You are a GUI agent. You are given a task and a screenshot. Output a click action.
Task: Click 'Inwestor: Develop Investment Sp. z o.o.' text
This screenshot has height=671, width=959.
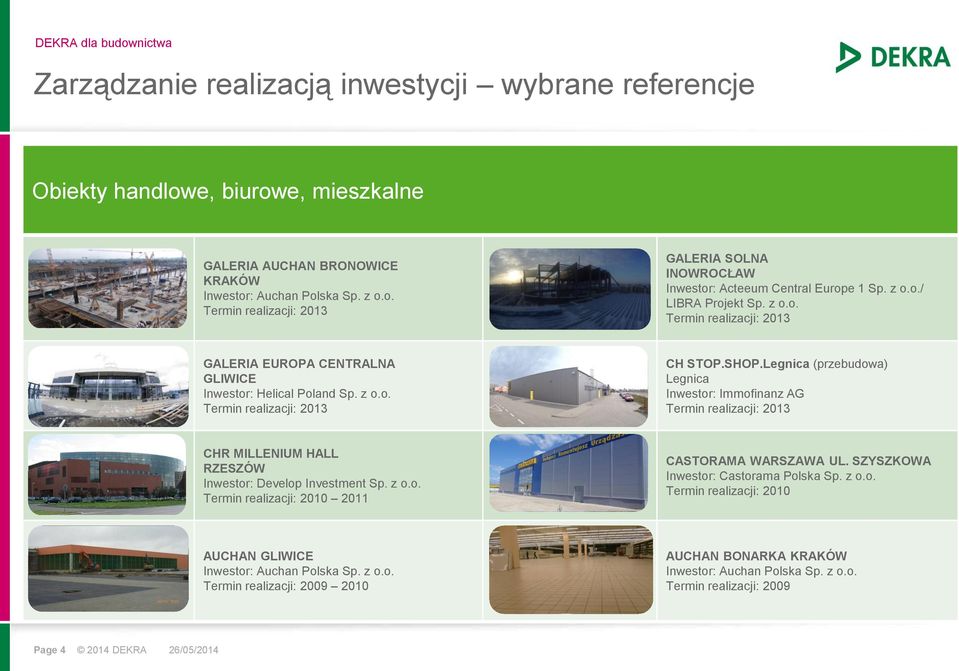point(312,483)
